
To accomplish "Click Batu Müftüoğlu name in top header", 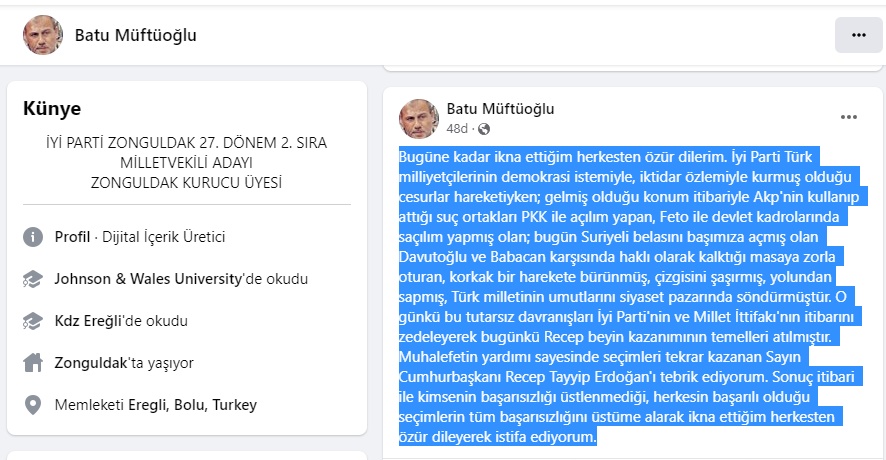I will pyautogui.click(x=136, y=35).
